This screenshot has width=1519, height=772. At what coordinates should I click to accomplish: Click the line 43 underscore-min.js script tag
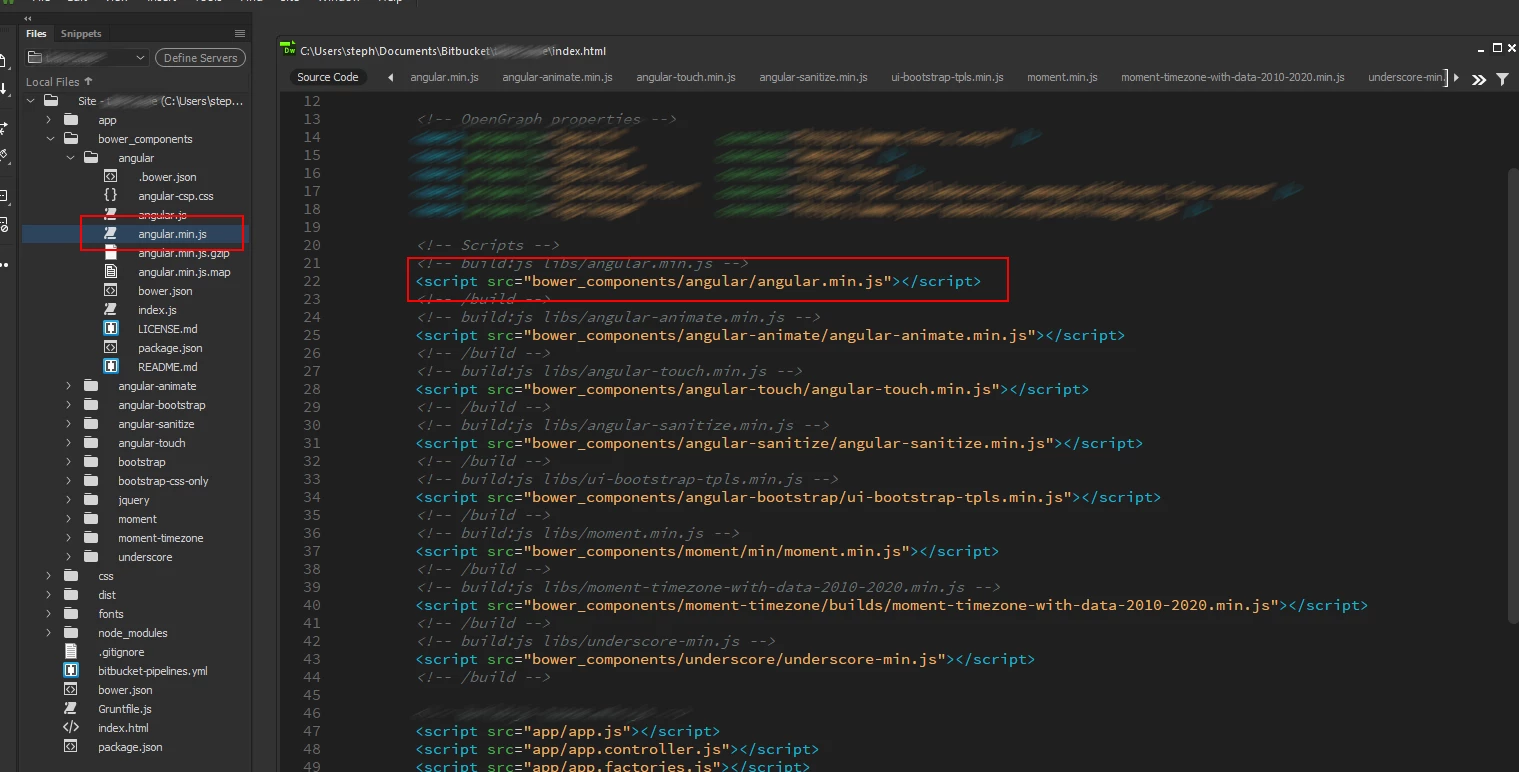[725, 659]
